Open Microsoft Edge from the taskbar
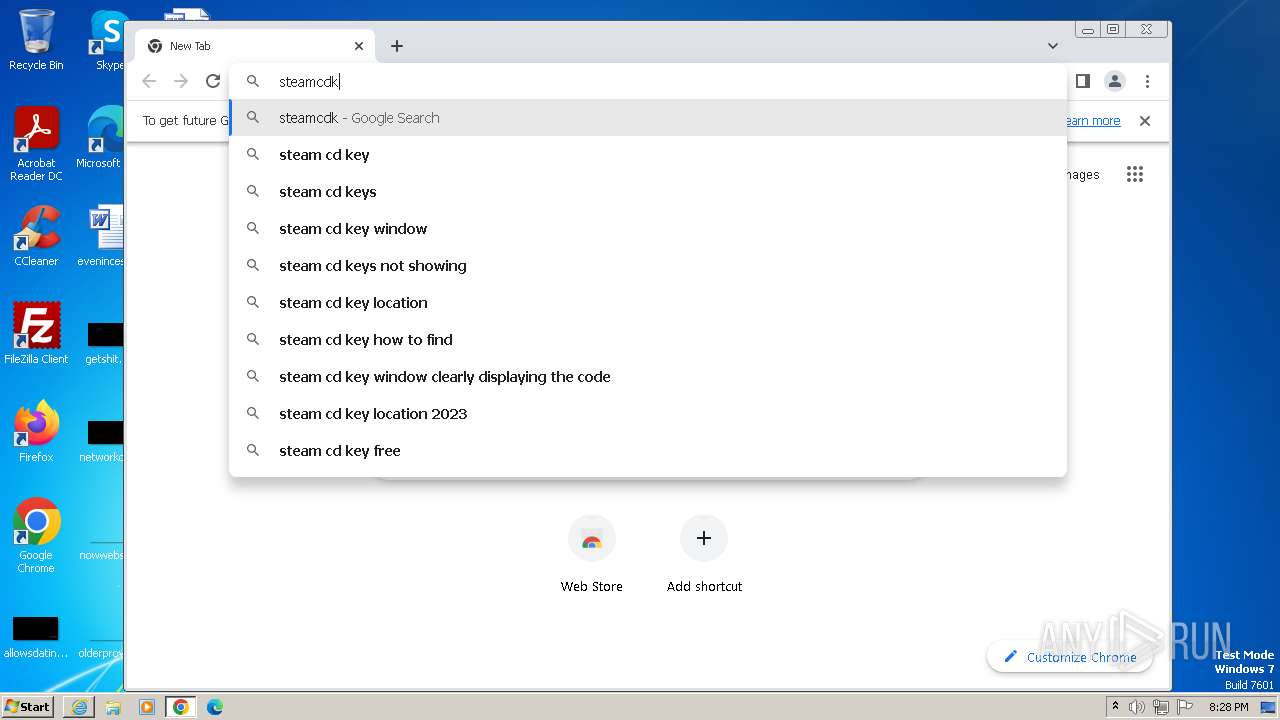The width and height of the screenshot is (1280, 720). 215,707
